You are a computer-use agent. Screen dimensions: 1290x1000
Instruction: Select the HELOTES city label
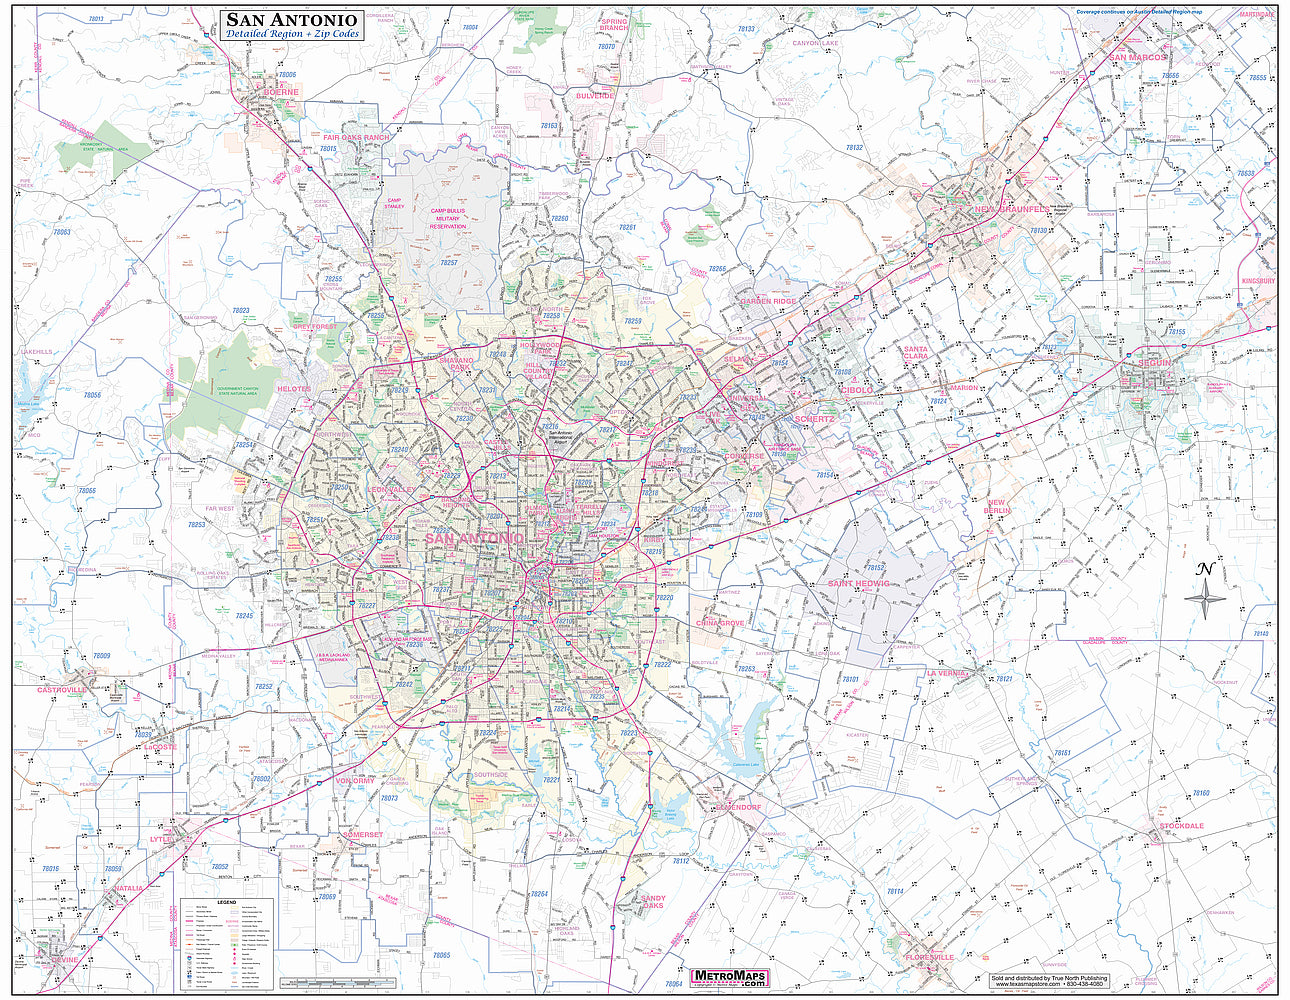[x=294, y=388]
